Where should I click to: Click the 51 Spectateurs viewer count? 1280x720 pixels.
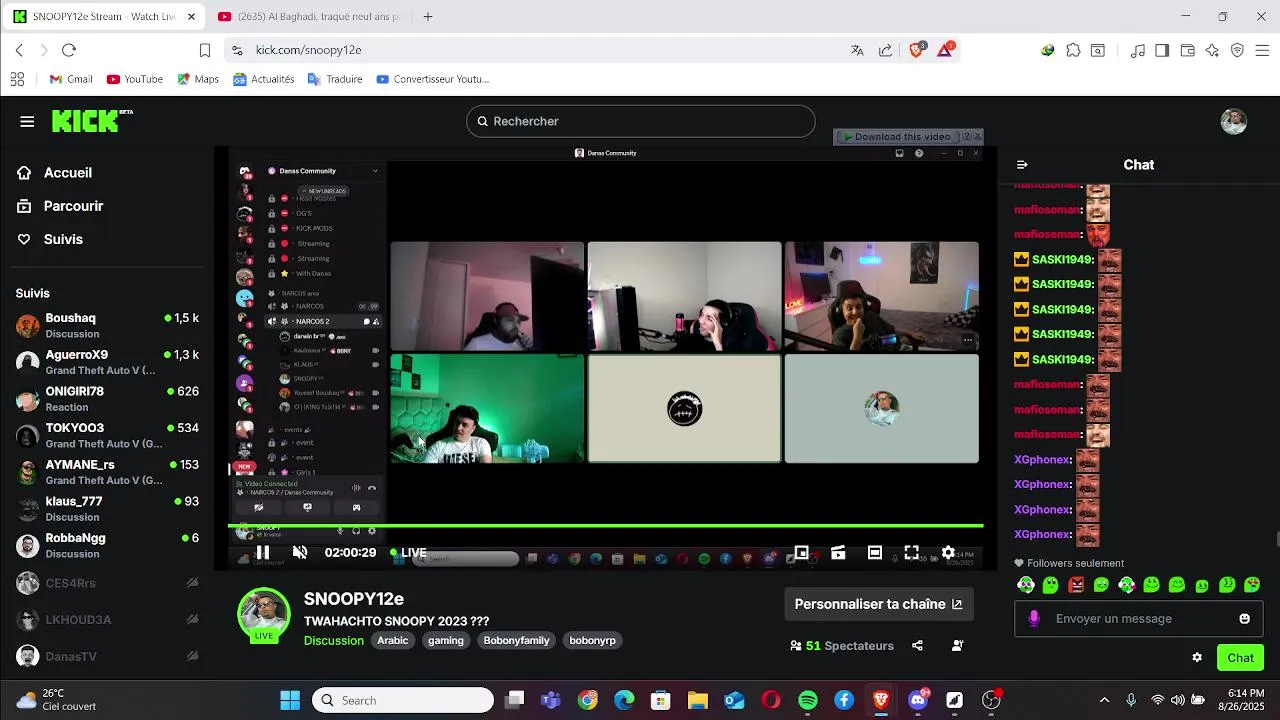click(x=842, y=646)
